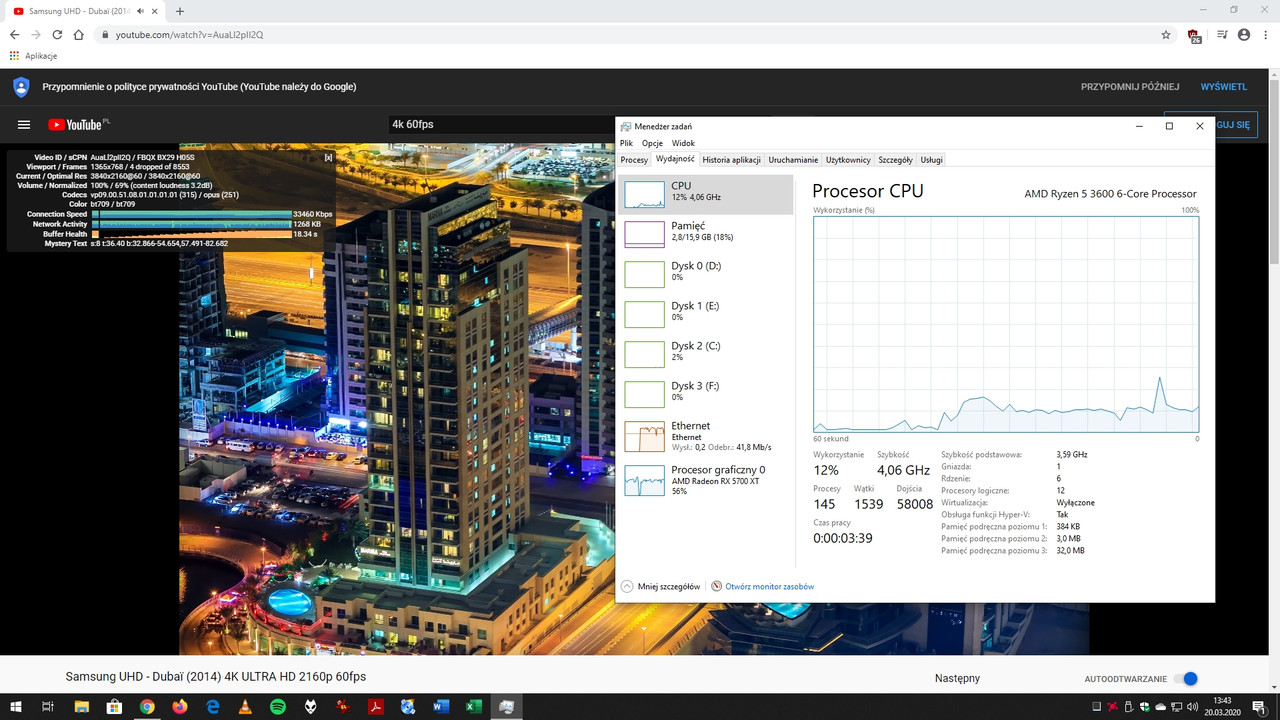Image resolution: width=1280 pixels, height=720 pixels.
Task: Open Microsoft Store from the taskbar
Action: click(x=114, y=707)
